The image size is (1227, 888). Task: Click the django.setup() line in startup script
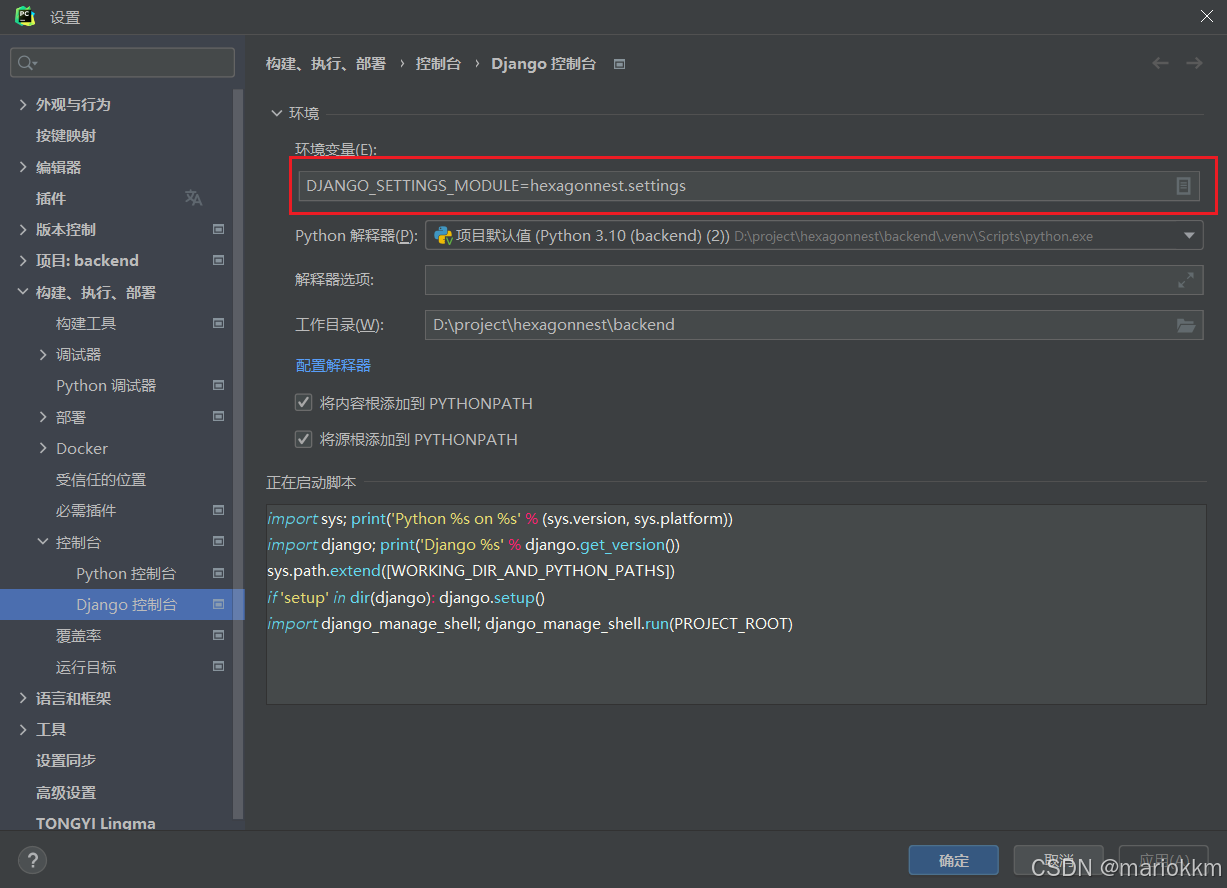(406, 597)
